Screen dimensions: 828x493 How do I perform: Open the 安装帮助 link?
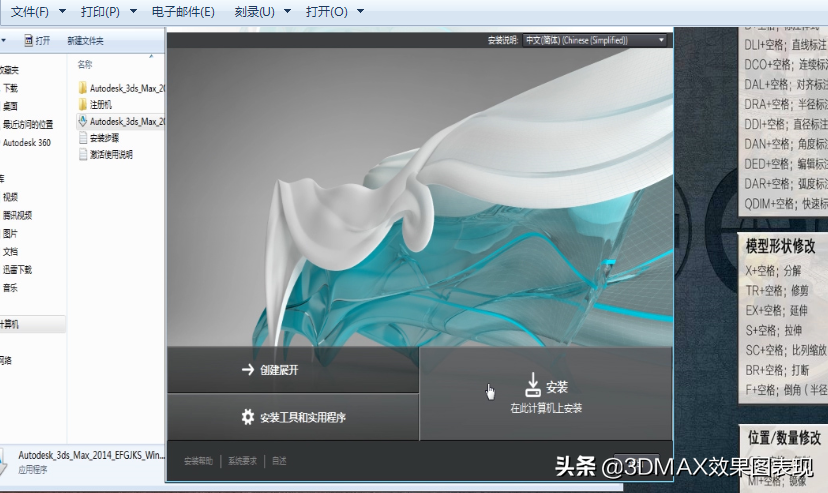tap(198, 461)
